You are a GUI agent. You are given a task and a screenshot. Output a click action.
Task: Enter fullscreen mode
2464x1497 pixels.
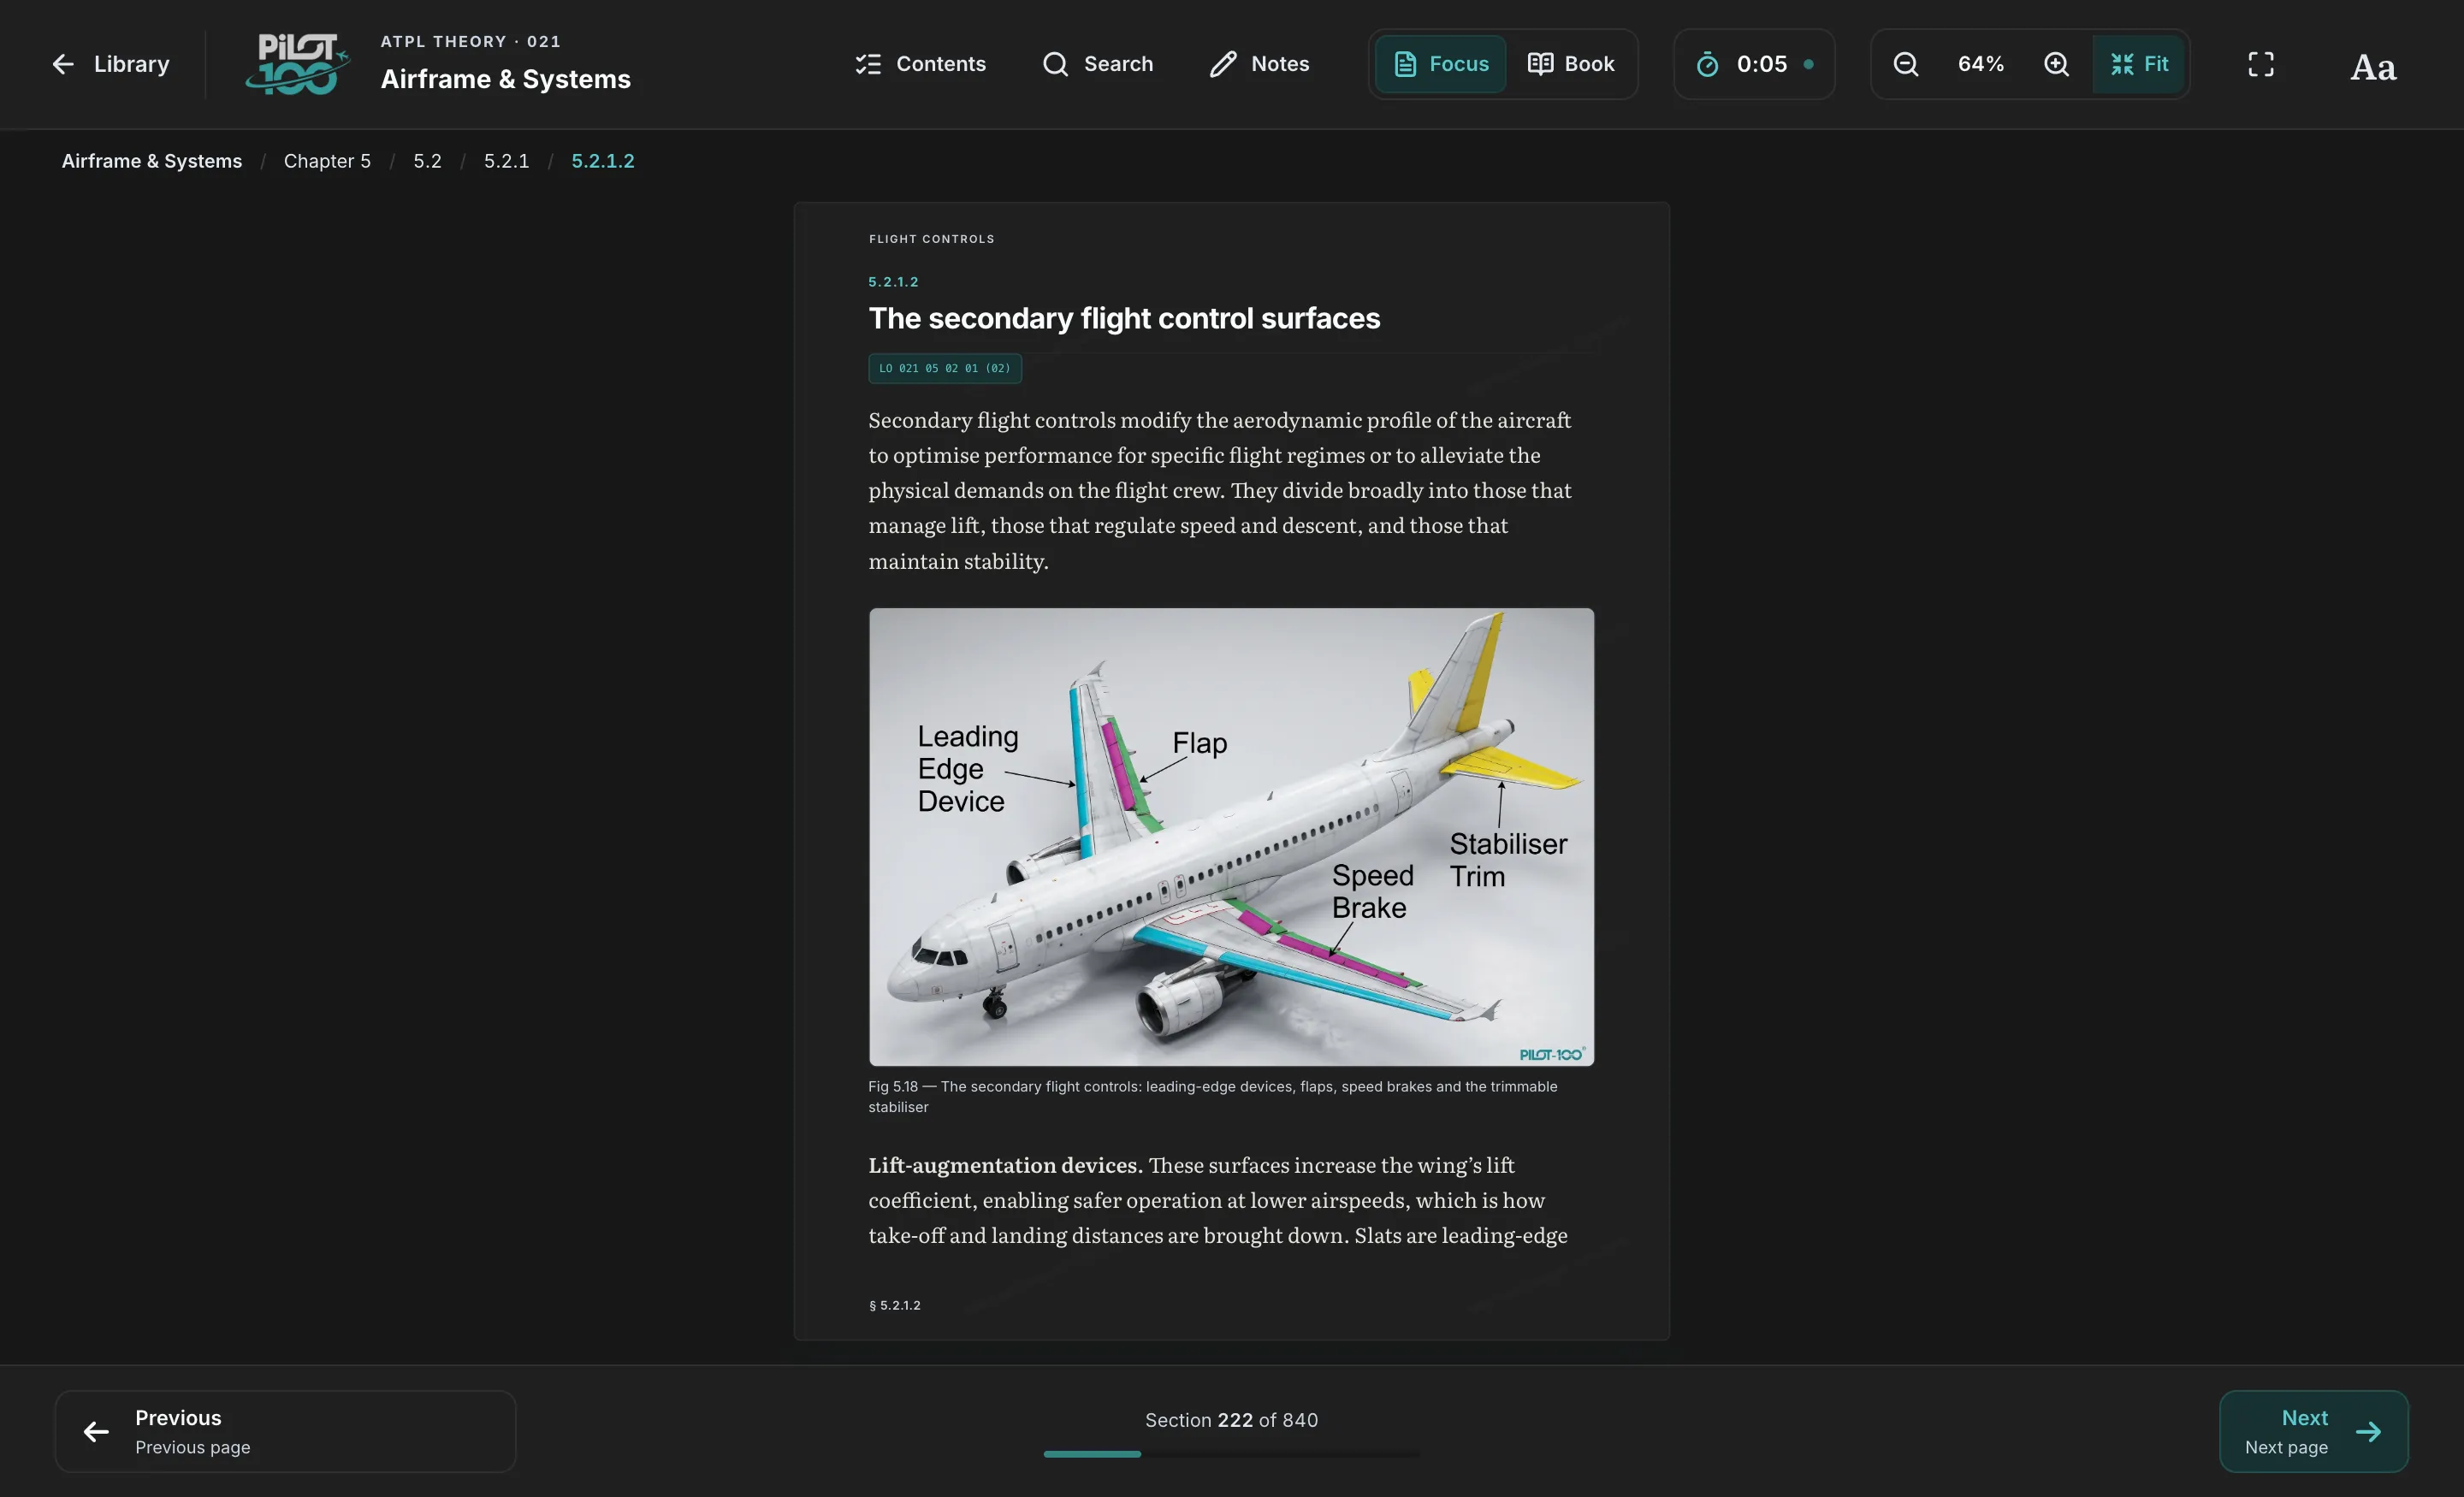click(x=2261, y=64)
